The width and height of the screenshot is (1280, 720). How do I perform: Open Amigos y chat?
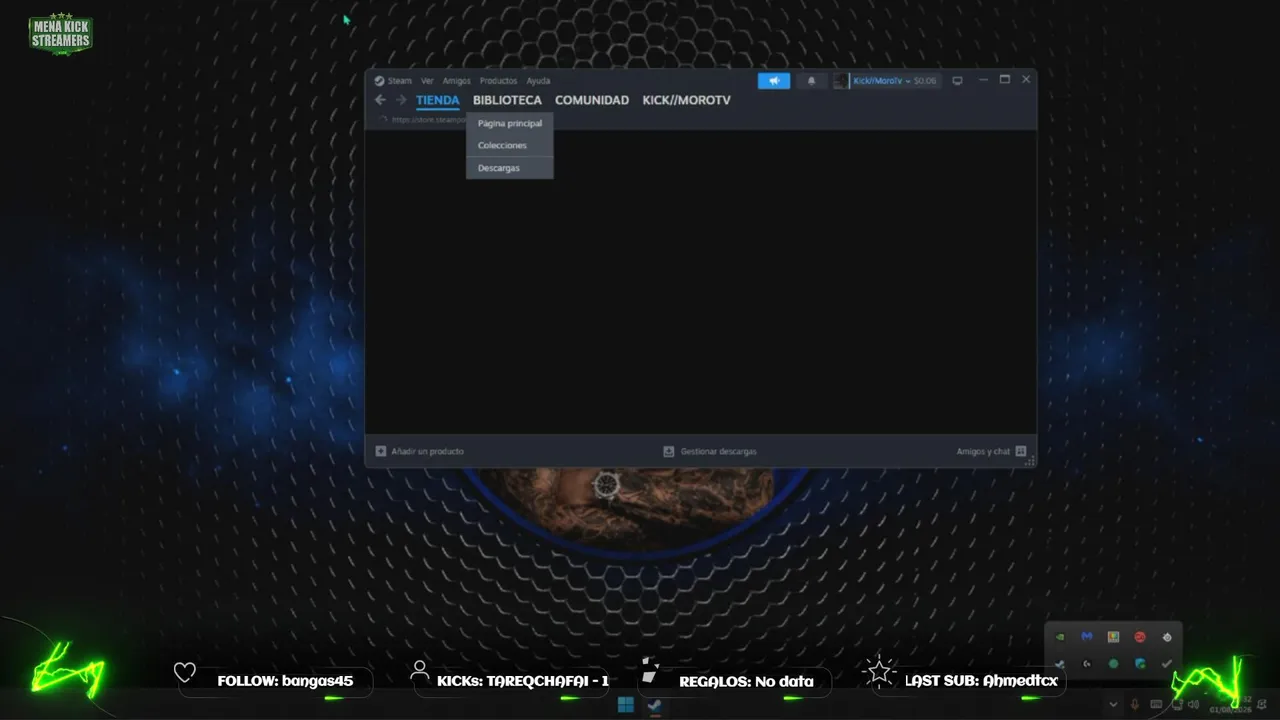983,452
